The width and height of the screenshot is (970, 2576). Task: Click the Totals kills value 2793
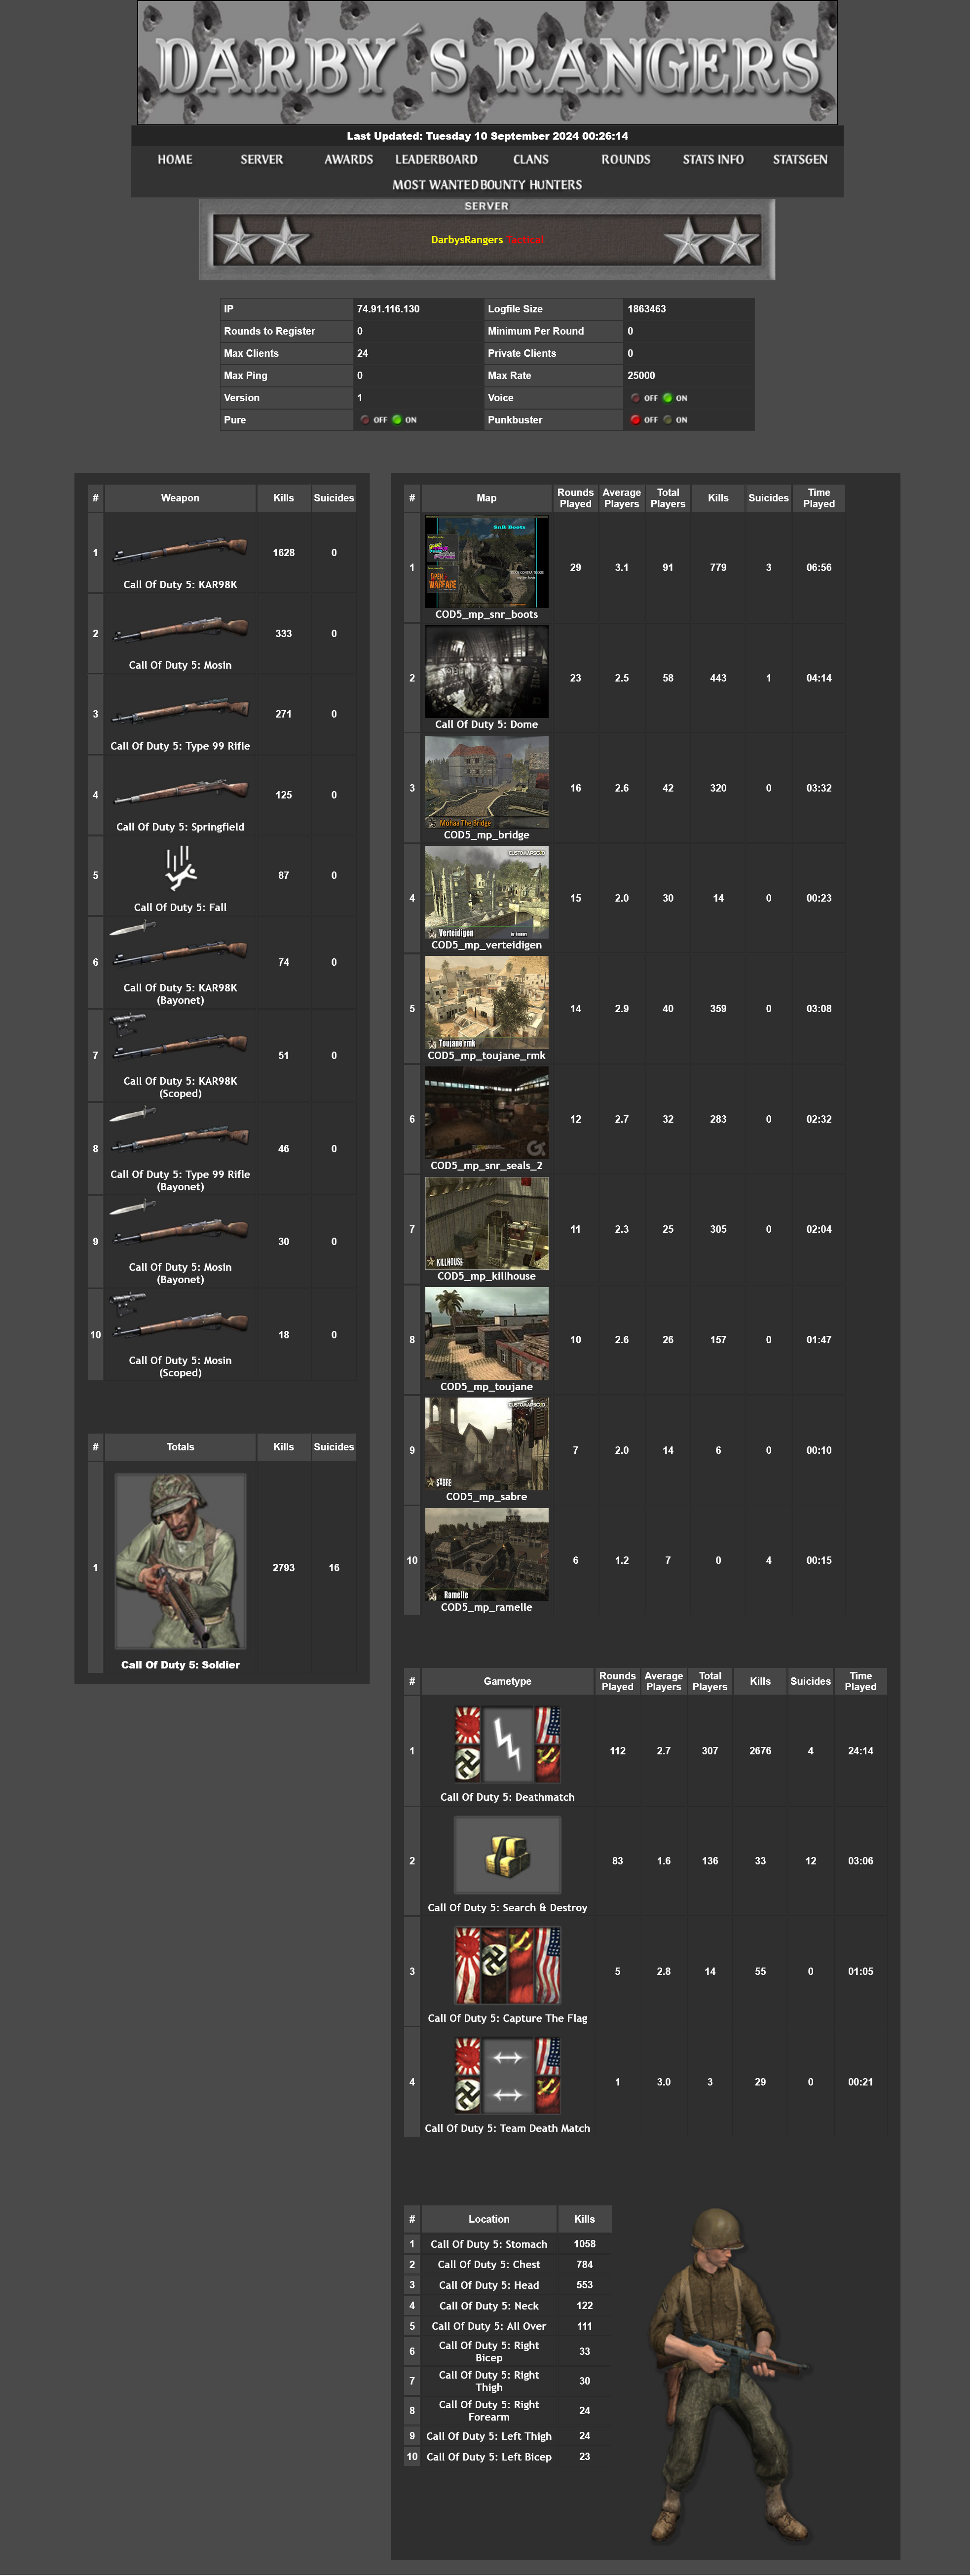tap(284, 1568)
